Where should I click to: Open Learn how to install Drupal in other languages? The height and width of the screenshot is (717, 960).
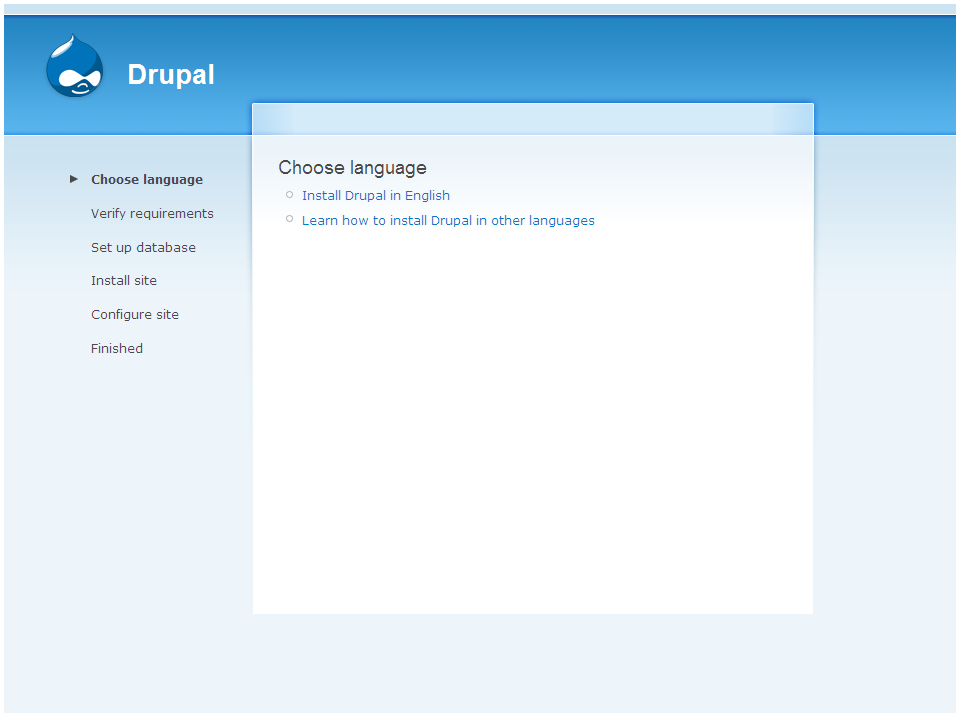[x=448, y=220]
